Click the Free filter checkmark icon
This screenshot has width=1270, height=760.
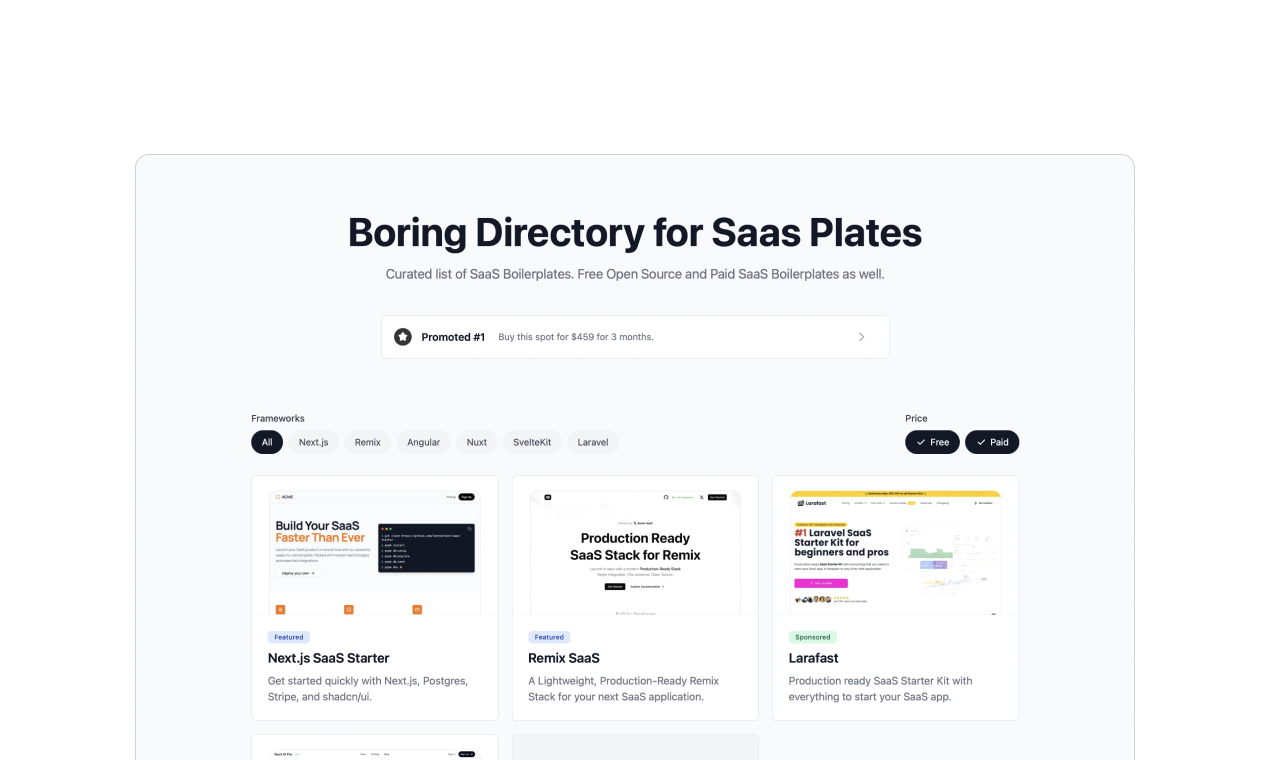coord(921,442)
